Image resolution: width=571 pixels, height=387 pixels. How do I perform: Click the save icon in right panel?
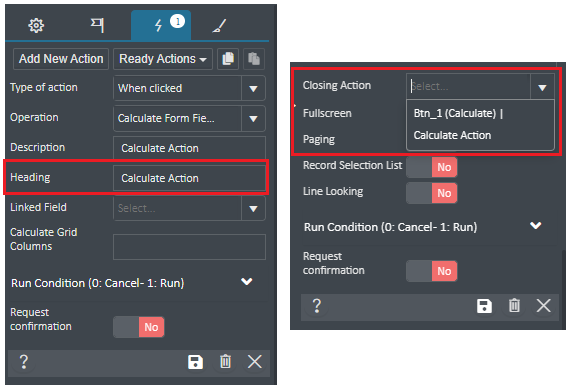(484, 306)
